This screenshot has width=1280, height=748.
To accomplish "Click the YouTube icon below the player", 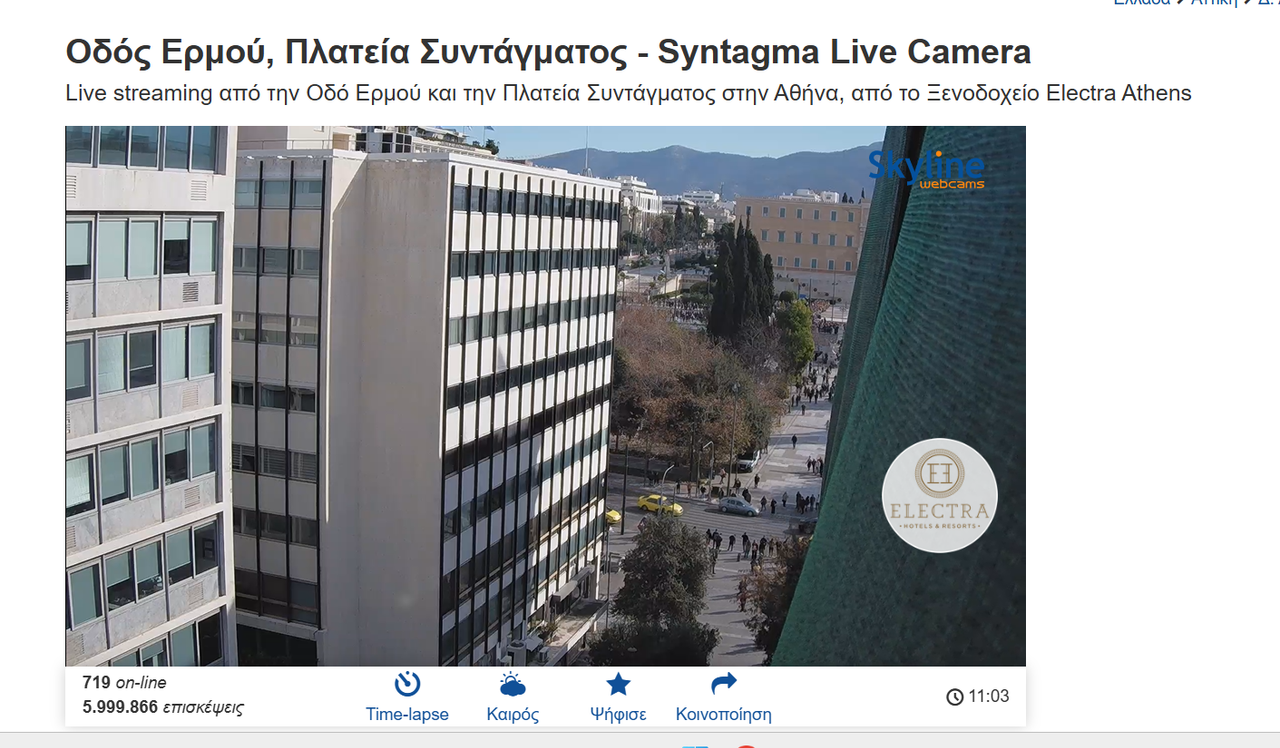I will click(745, 745).
